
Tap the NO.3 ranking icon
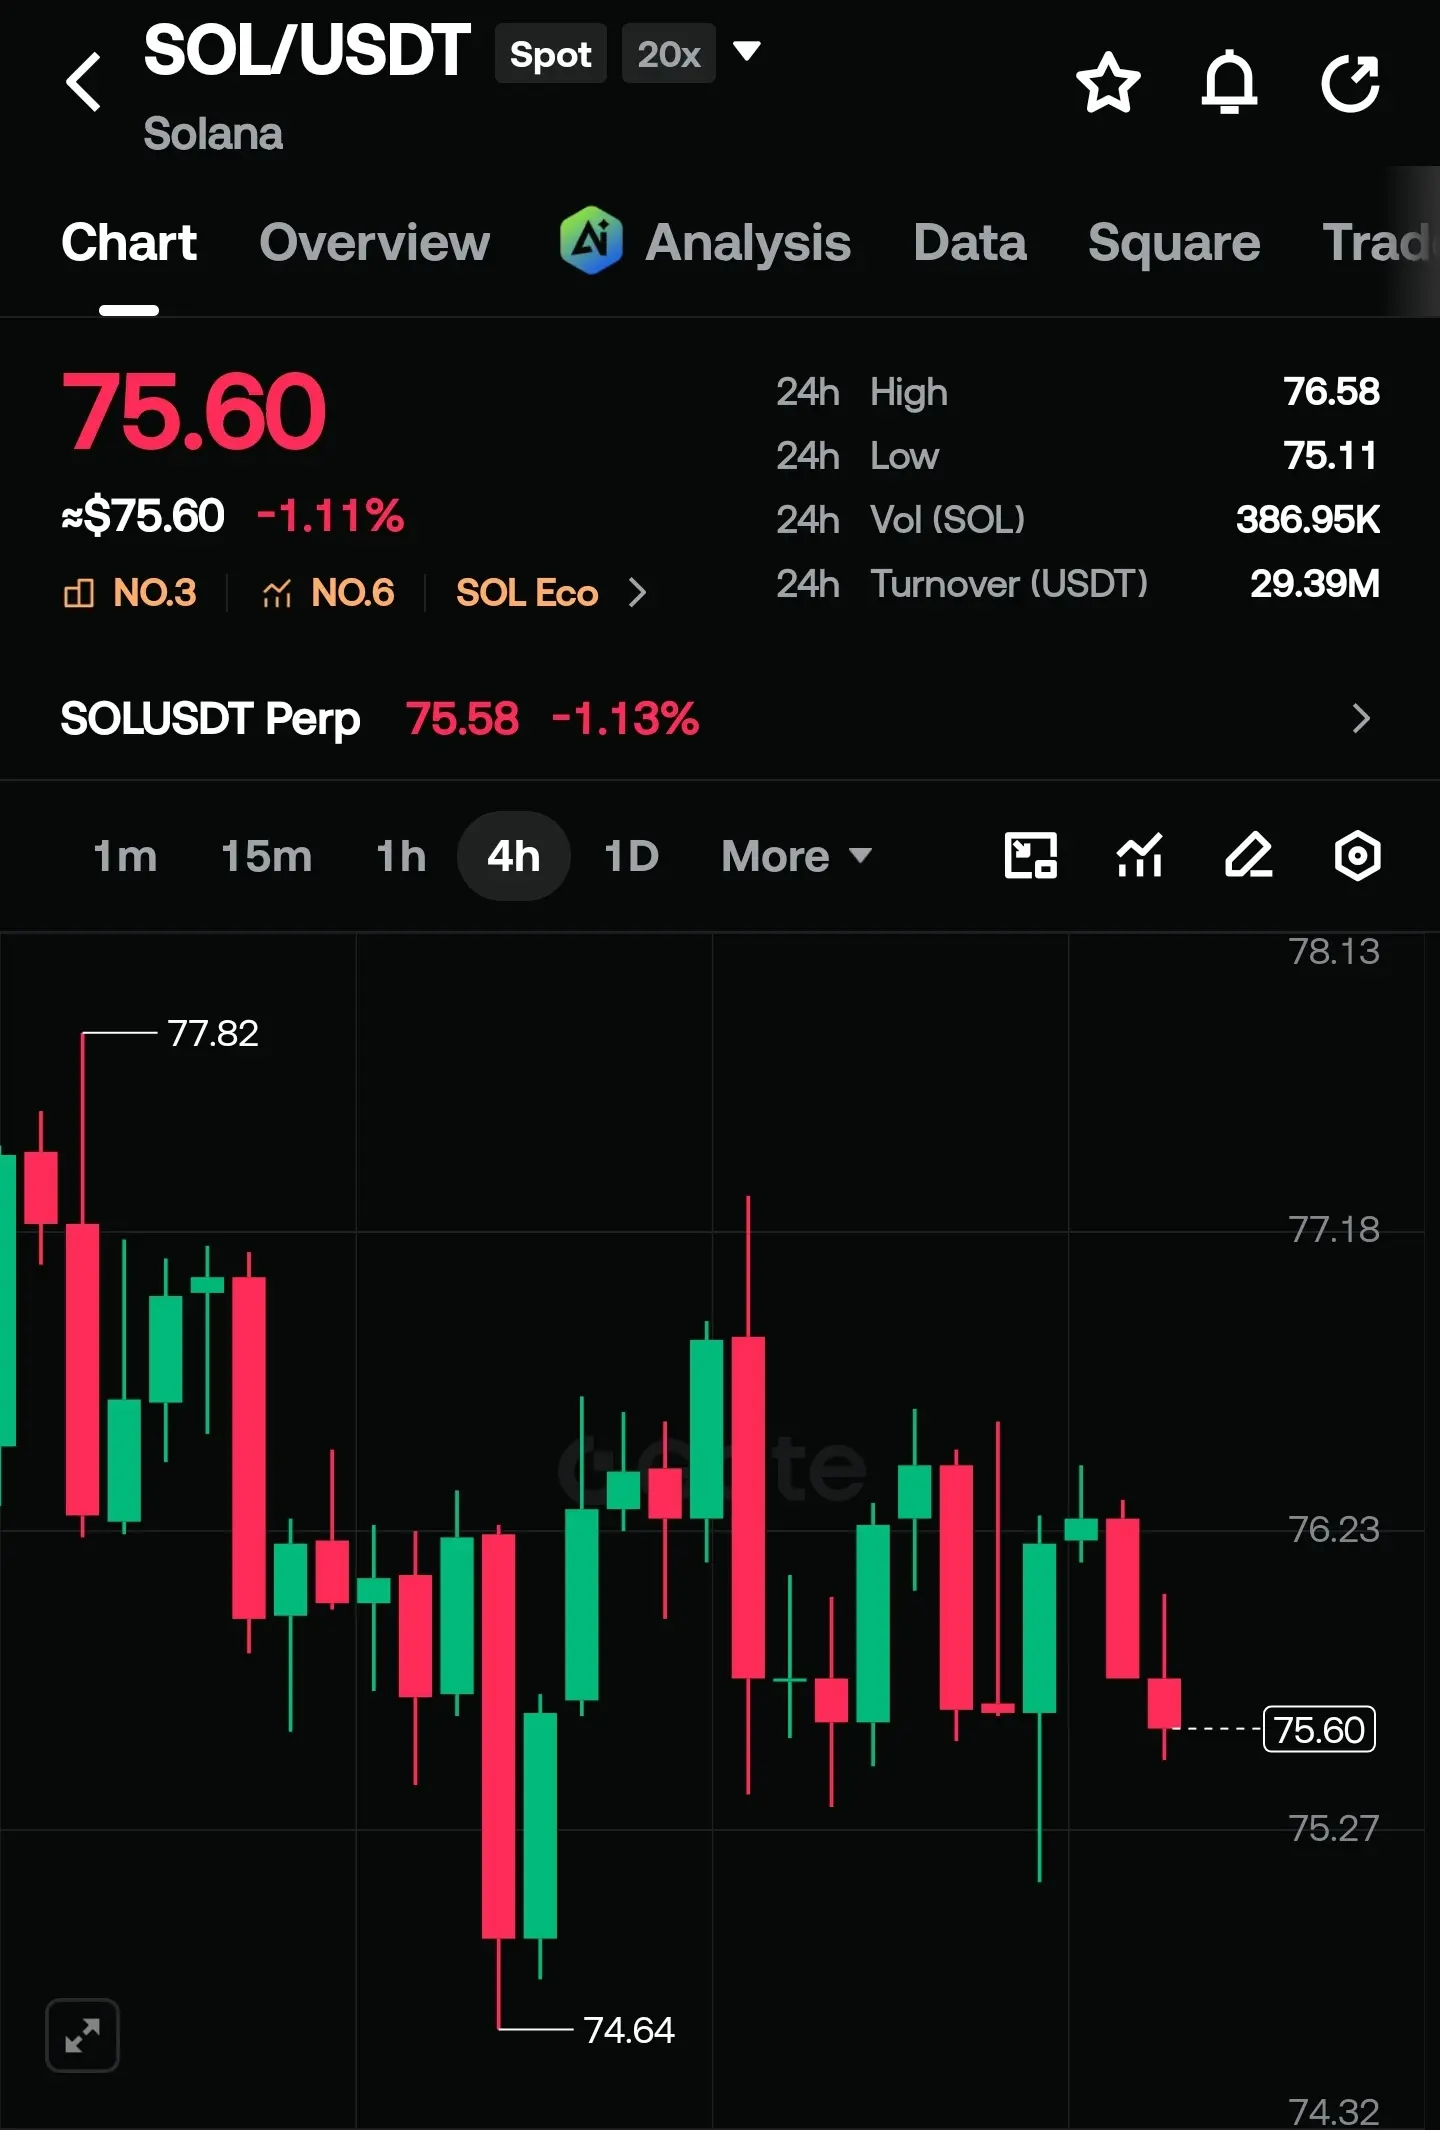pyautogui.click(x=79, y=593)
